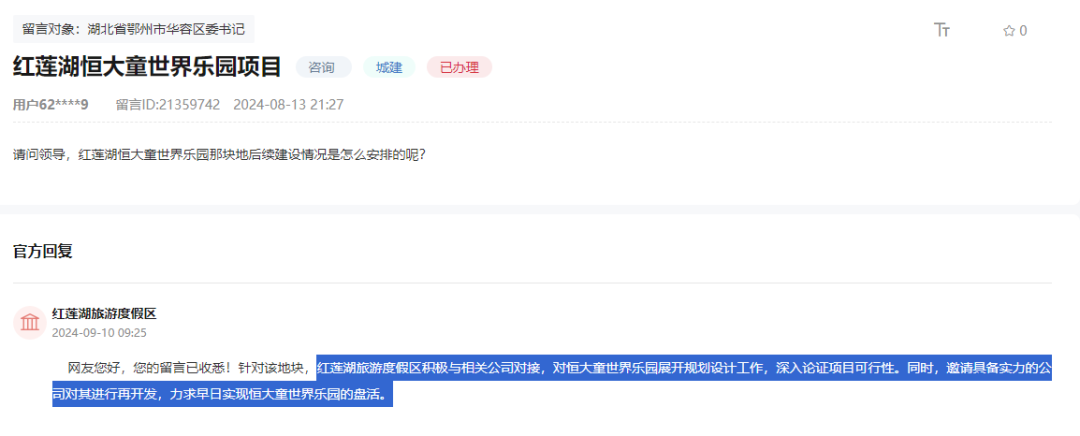Click the post date 2024-08-13 21:27
The height and width of the screenshot is (436, 1080).
pyautogui.click(x=289, y=105)
